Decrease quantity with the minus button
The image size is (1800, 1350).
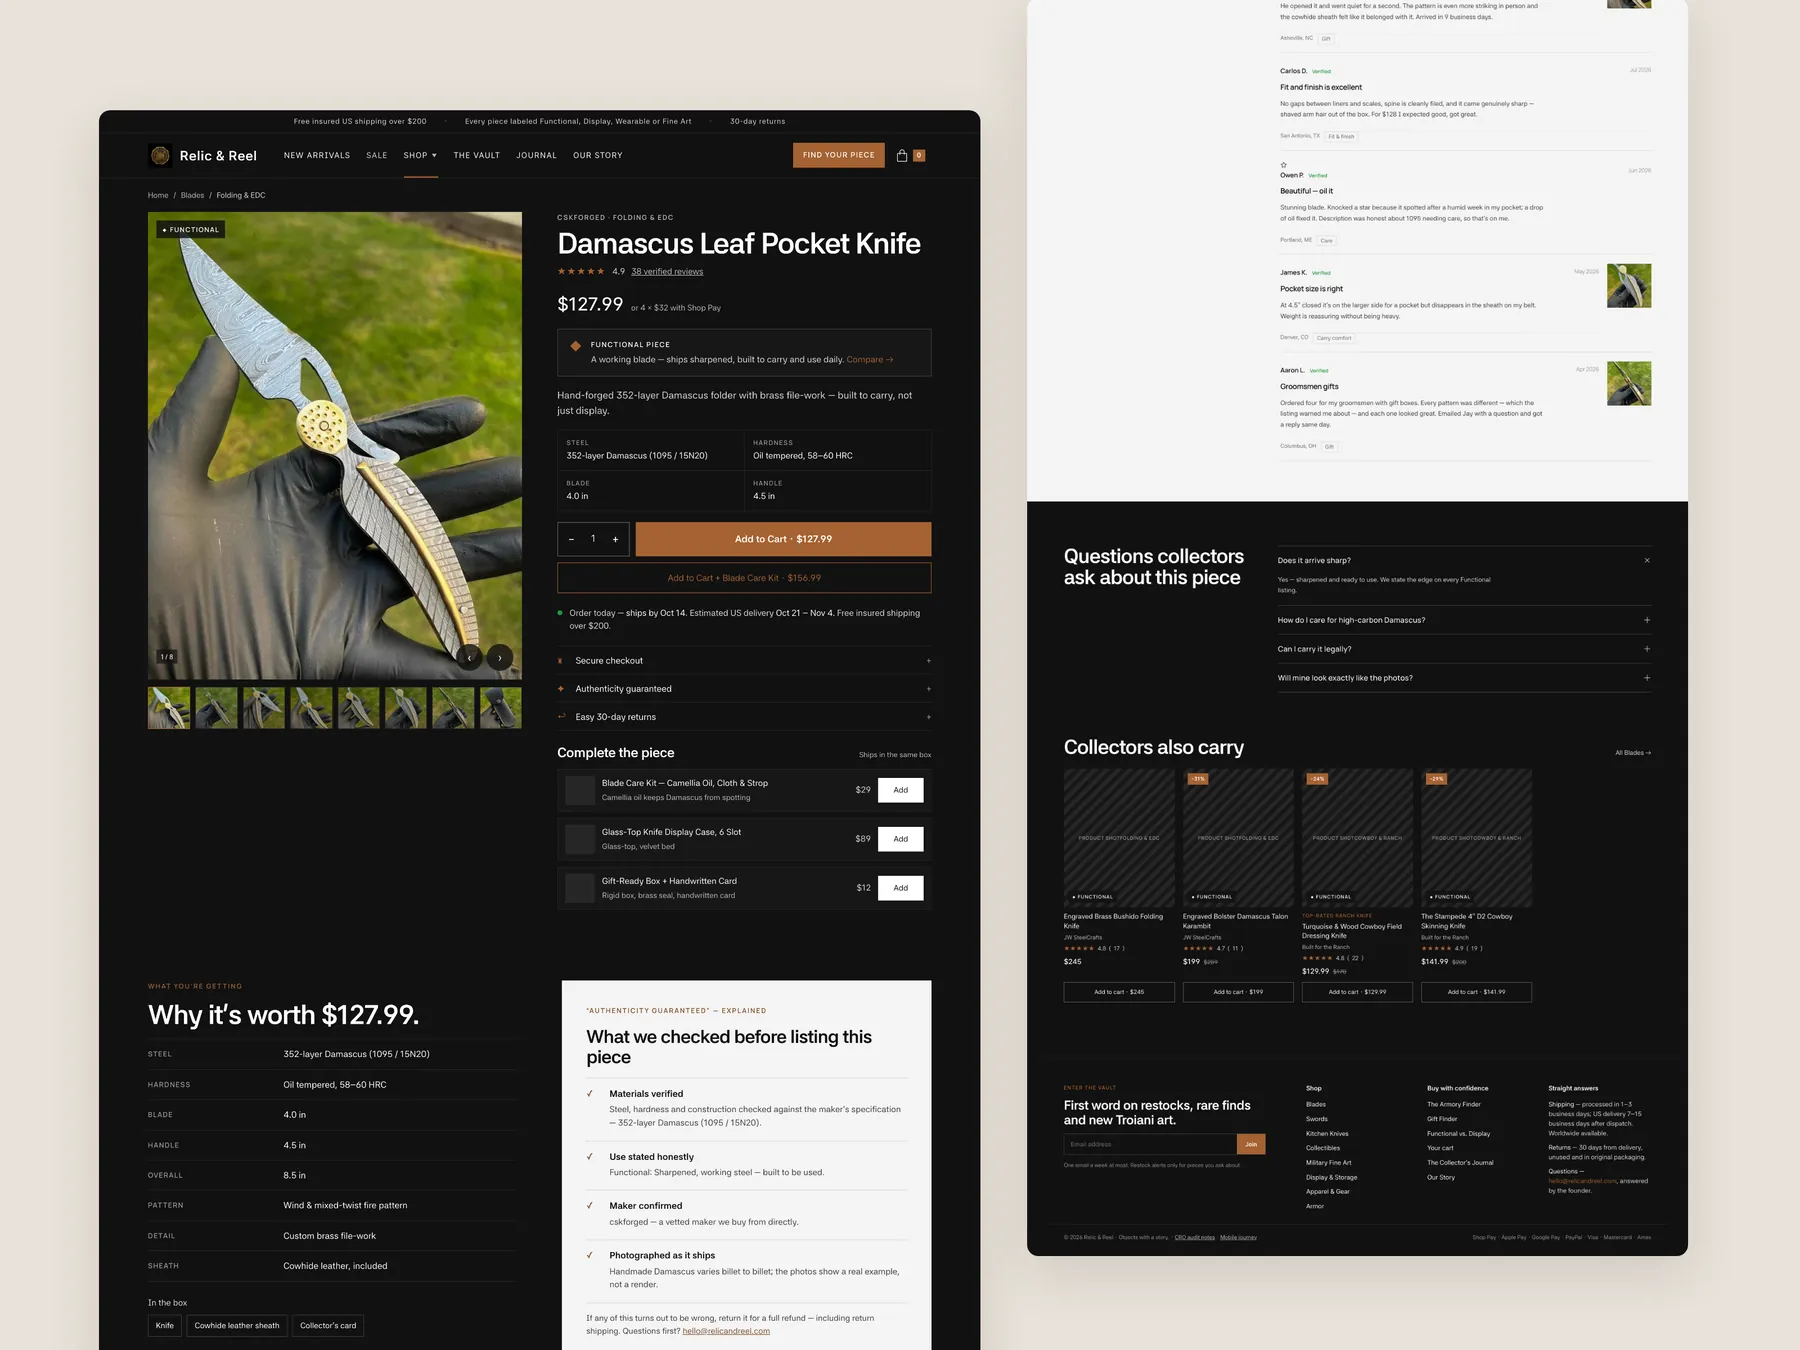pos(571,539)
